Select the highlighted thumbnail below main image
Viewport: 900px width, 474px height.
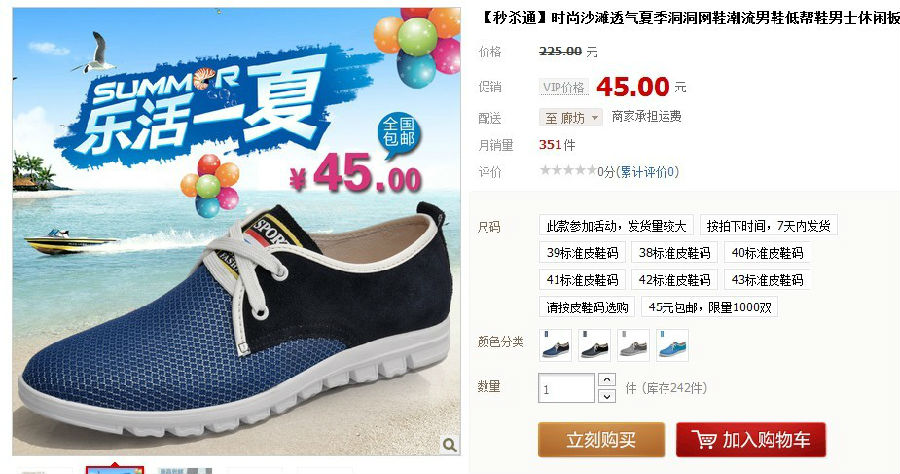[x=115, y=470]
